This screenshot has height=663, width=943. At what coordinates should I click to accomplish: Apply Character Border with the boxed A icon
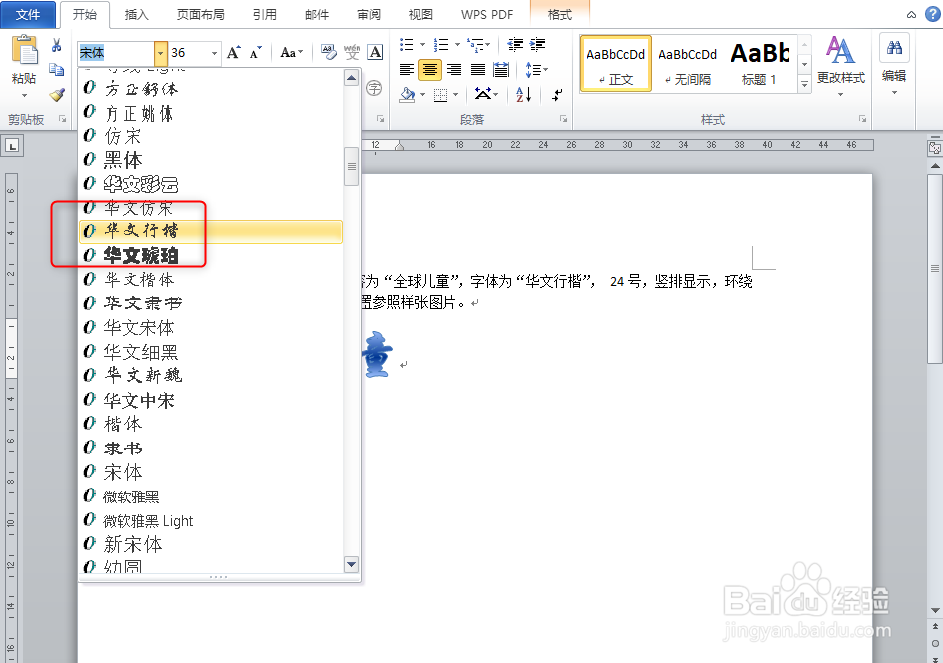coord(373,51)
